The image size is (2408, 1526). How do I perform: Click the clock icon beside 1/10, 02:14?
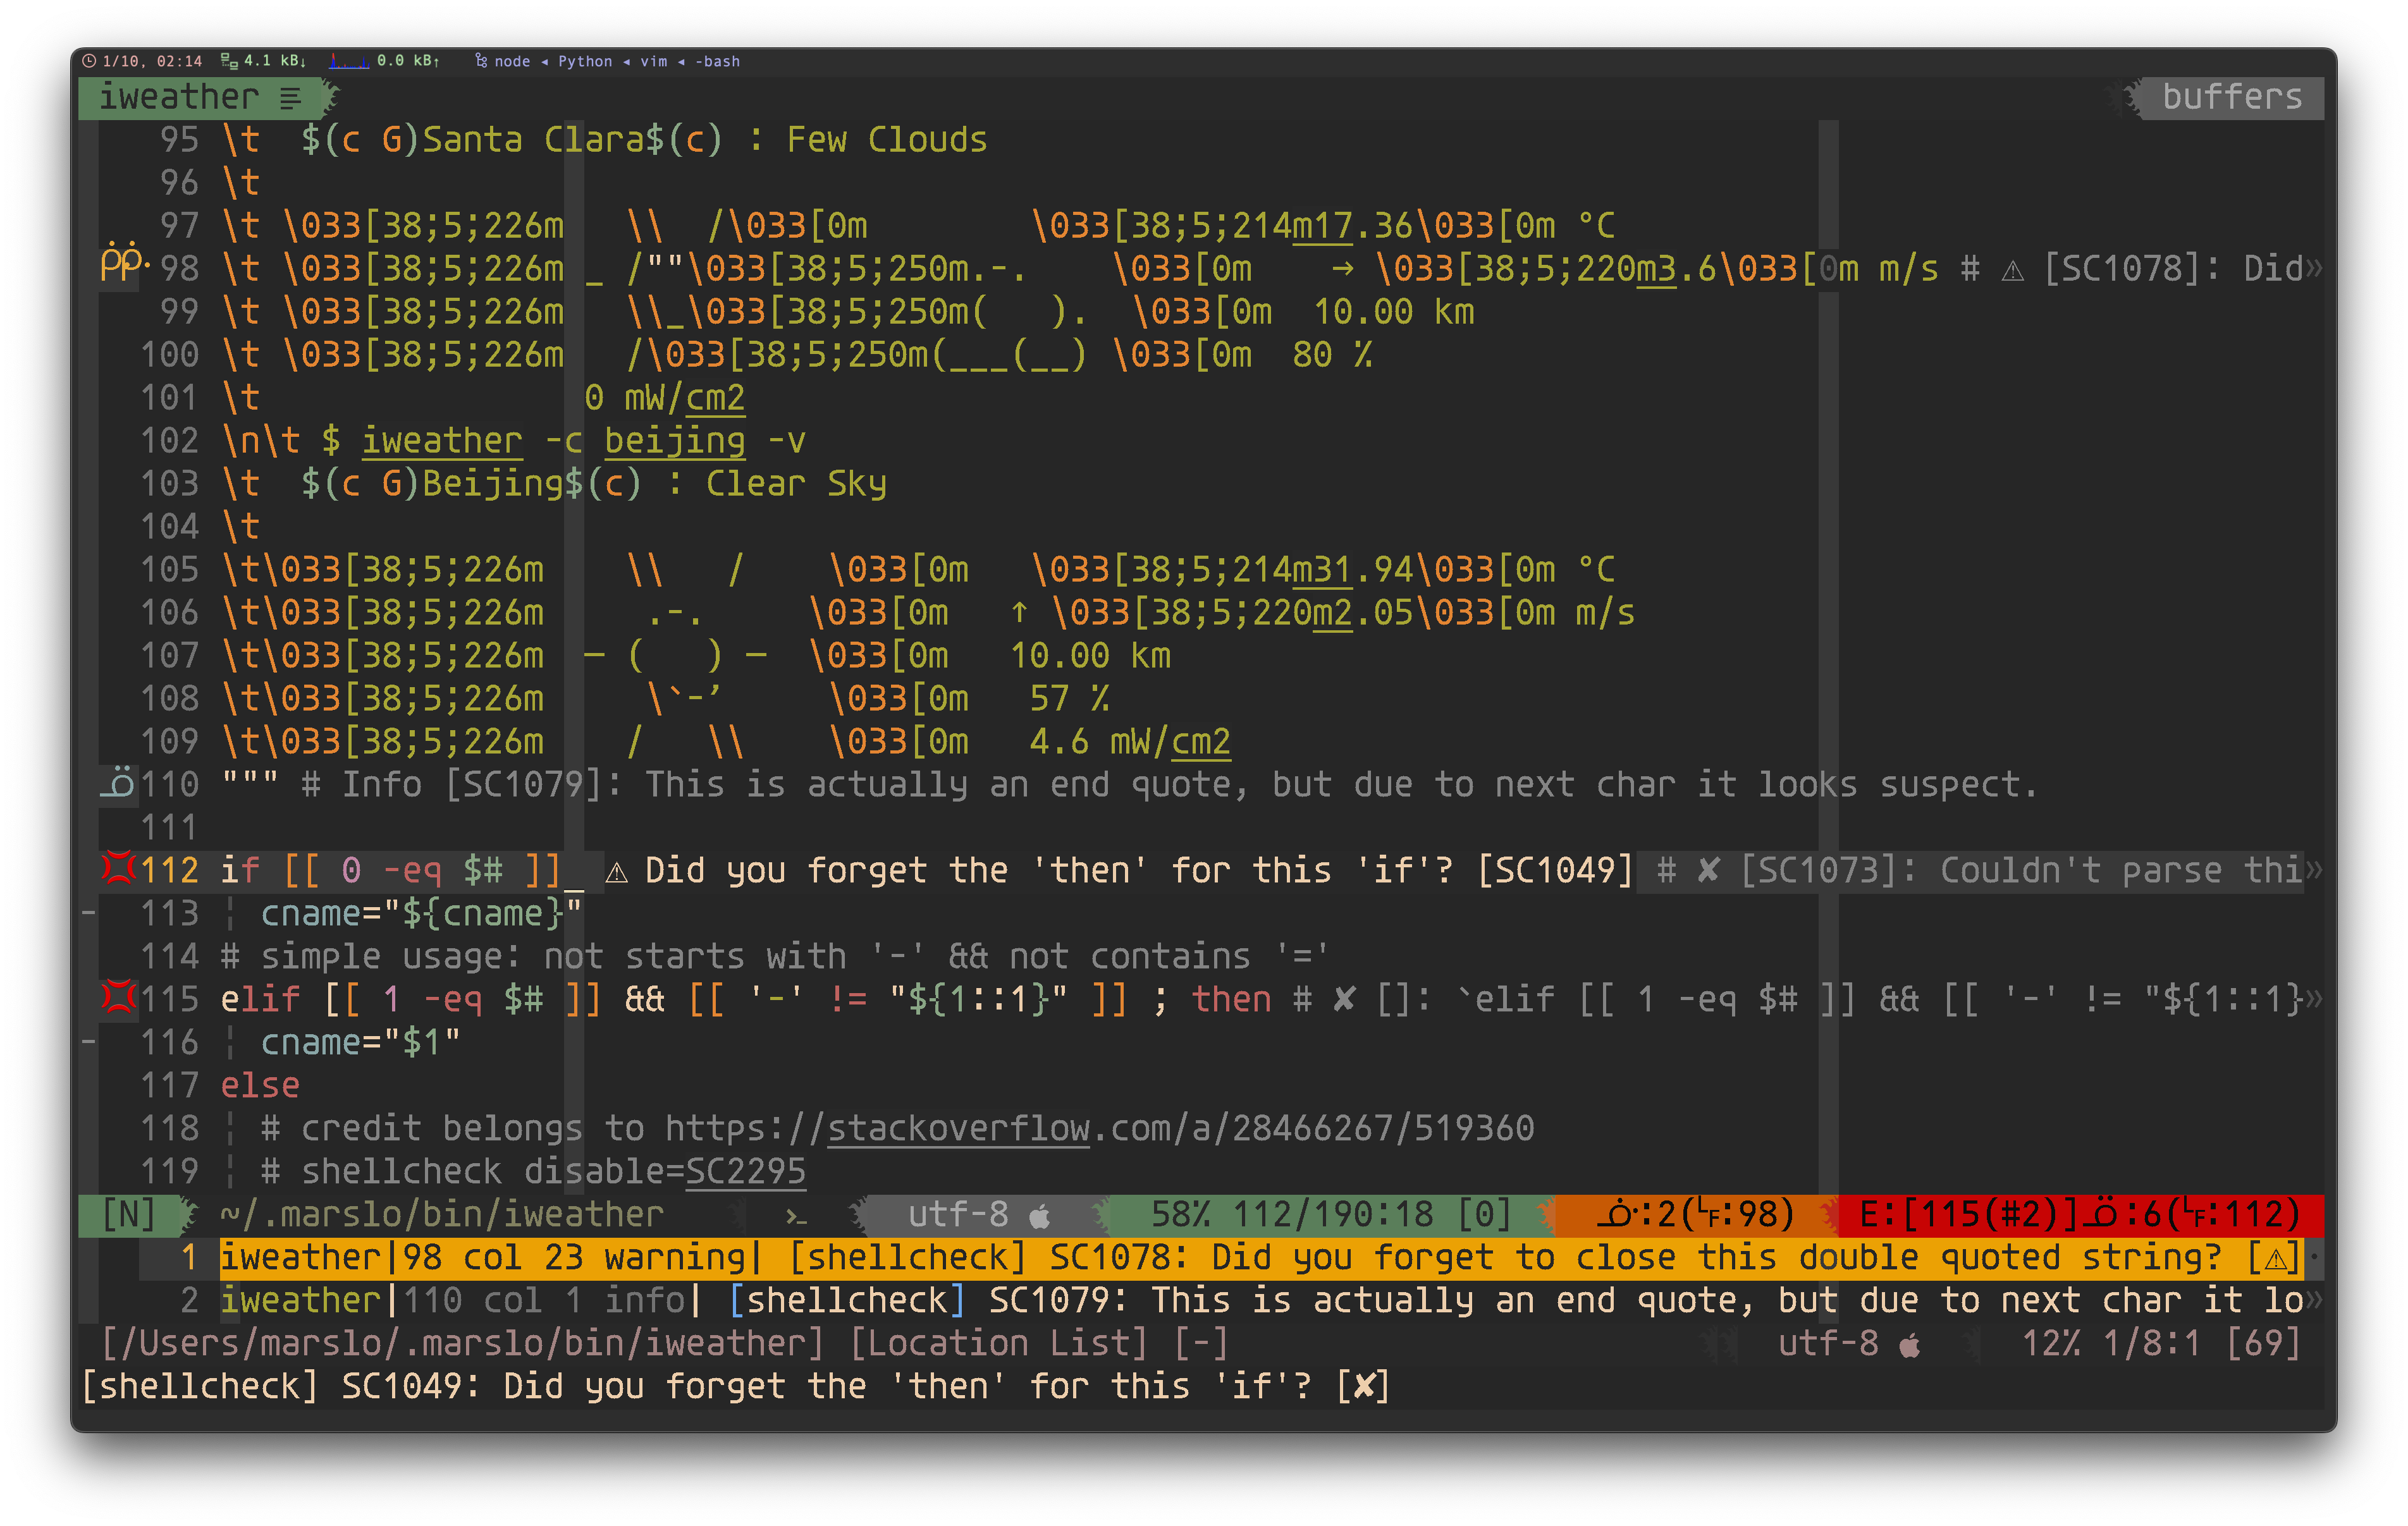[x=89, y=61]
